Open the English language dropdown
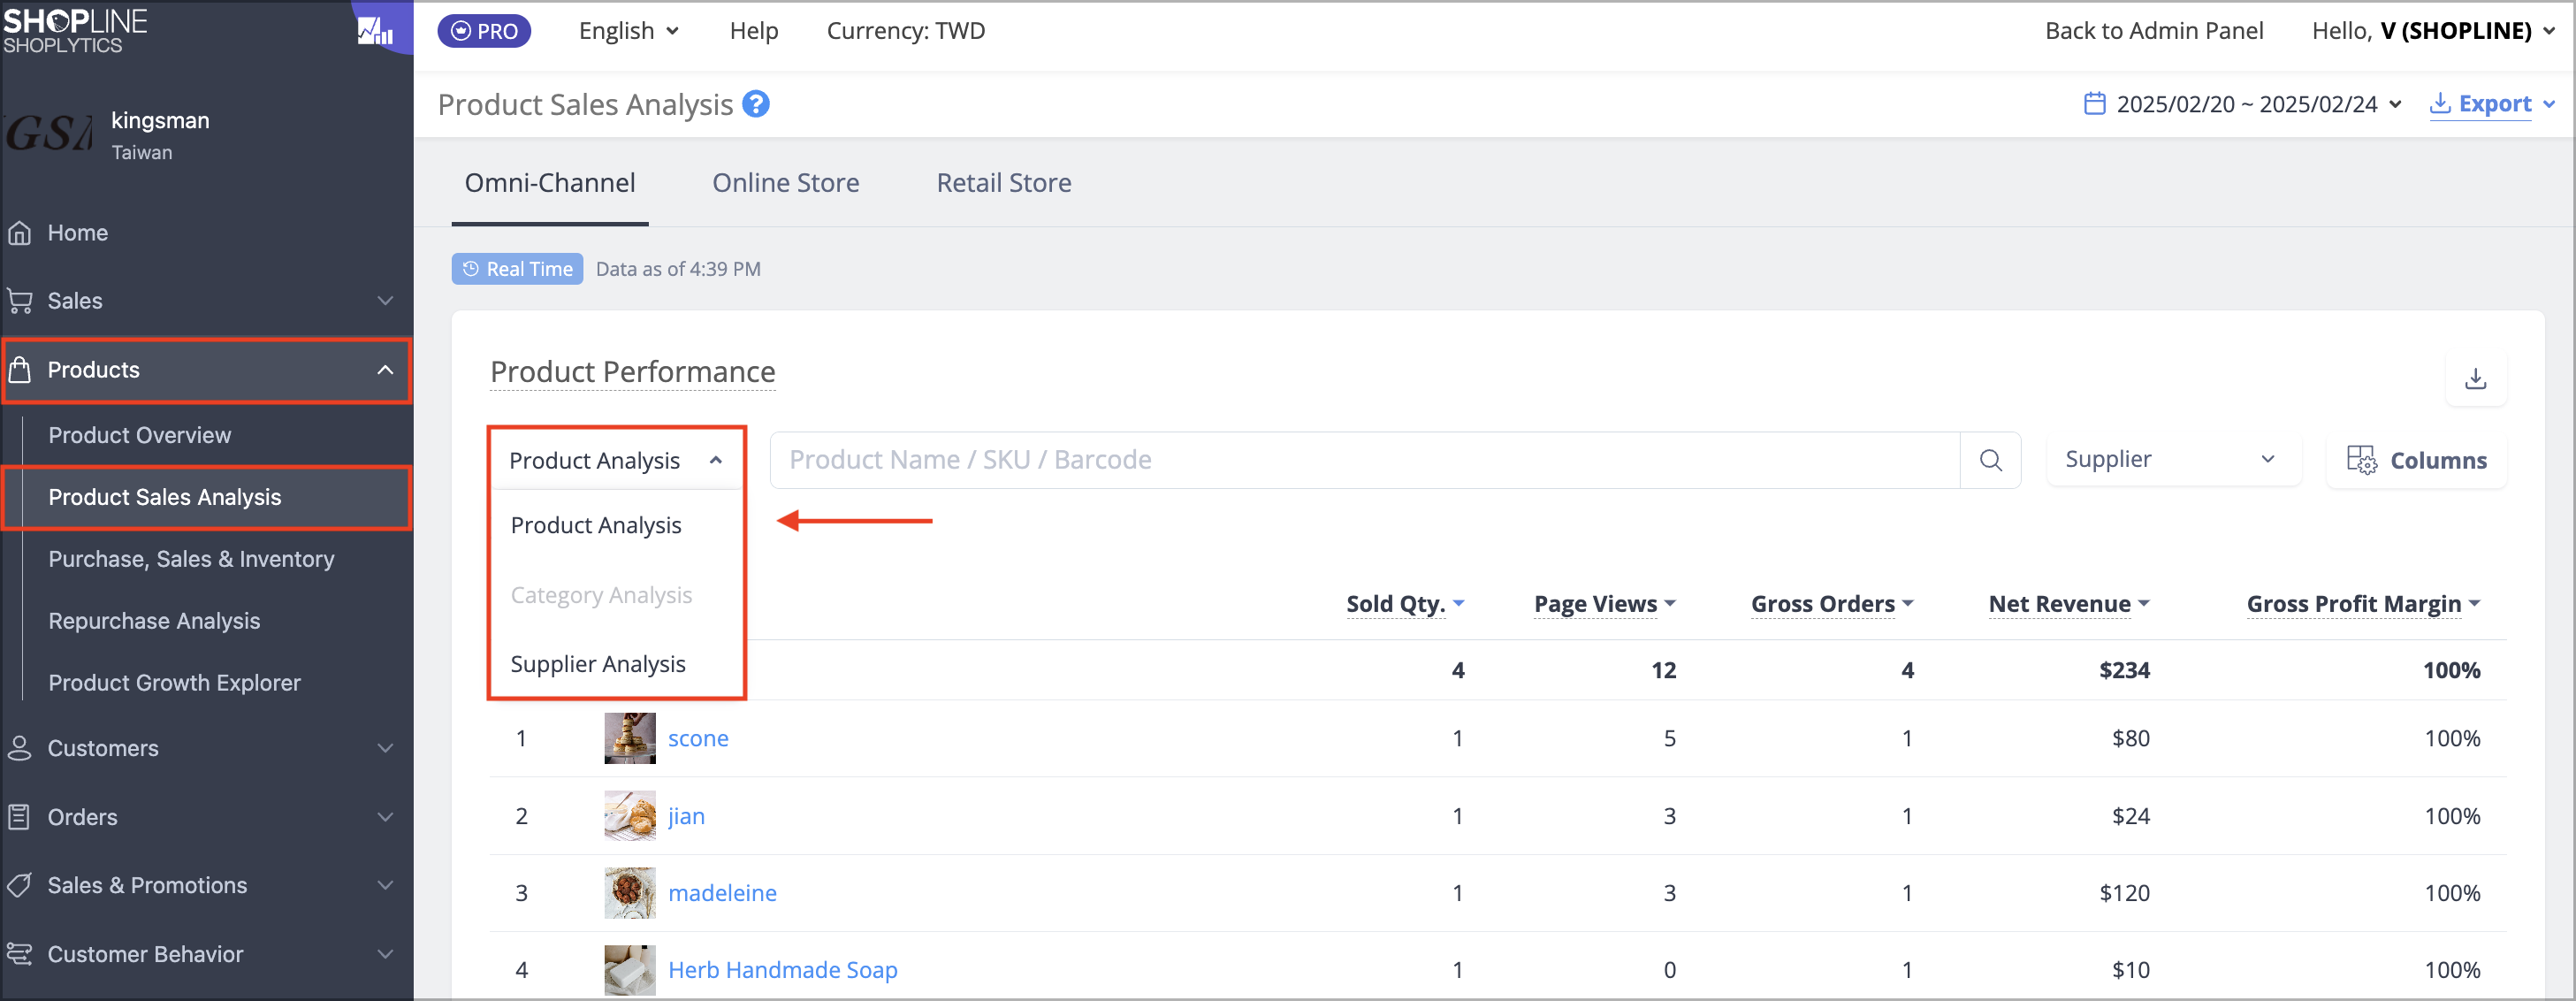Screen dimensions: 2576x1001 (x=629, y=31)
